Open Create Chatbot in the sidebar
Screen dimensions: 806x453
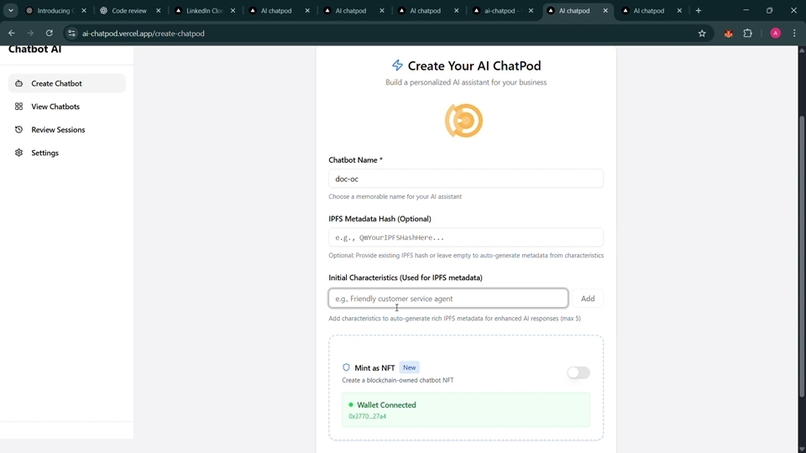click(x=67, y=83)
